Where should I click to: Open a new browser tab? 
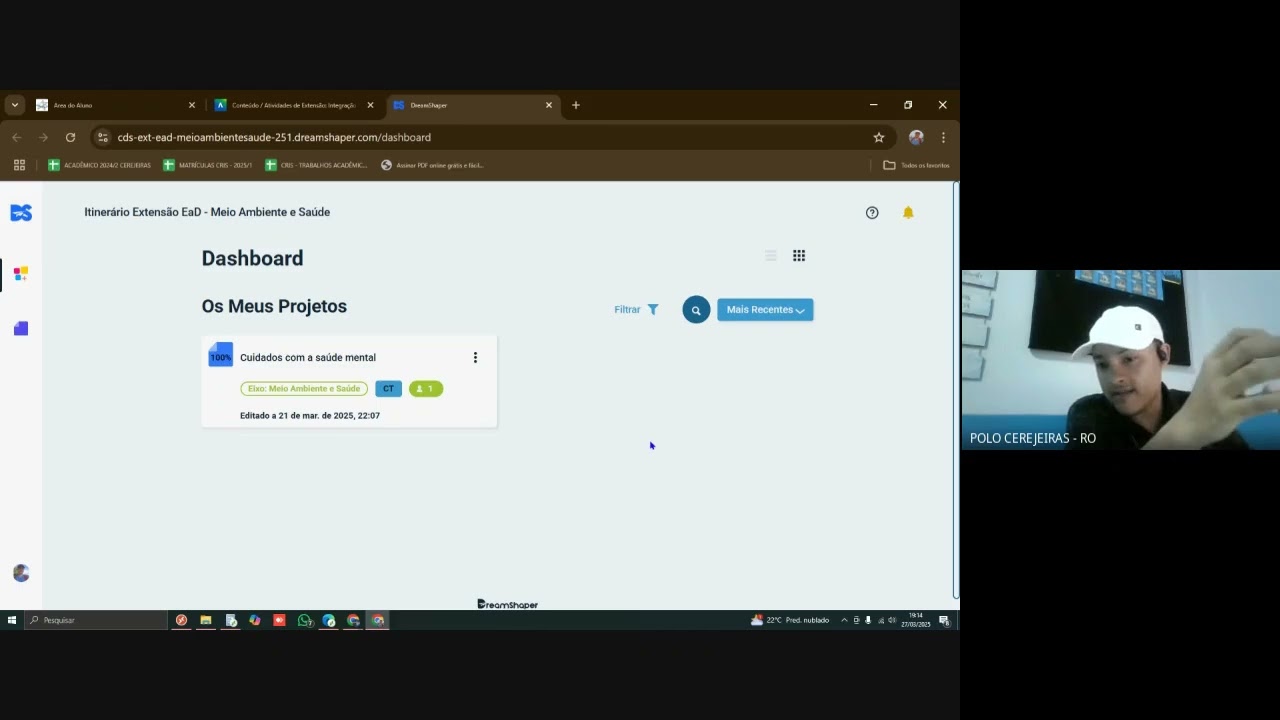tap(576, 105)
